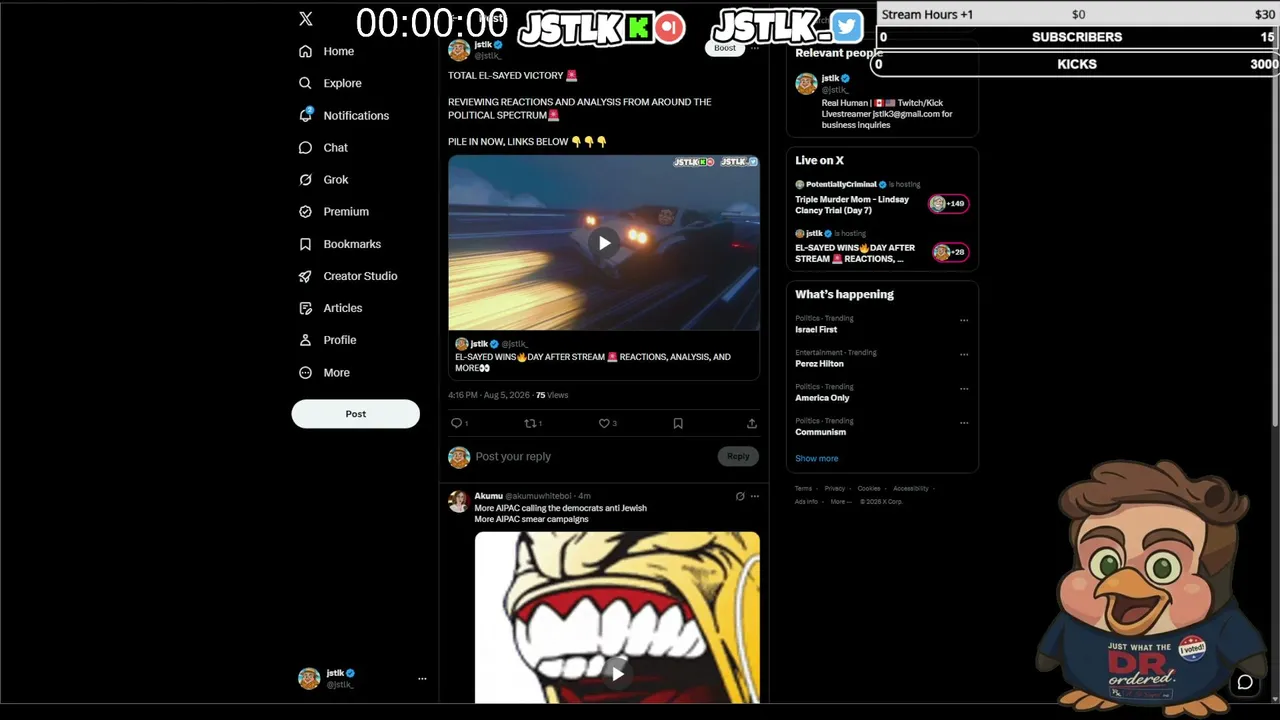Viewport: 1280px width, 720px height.
Task: Open the Profile person icon
Action: pyautogui.click(x=305, y=340)
